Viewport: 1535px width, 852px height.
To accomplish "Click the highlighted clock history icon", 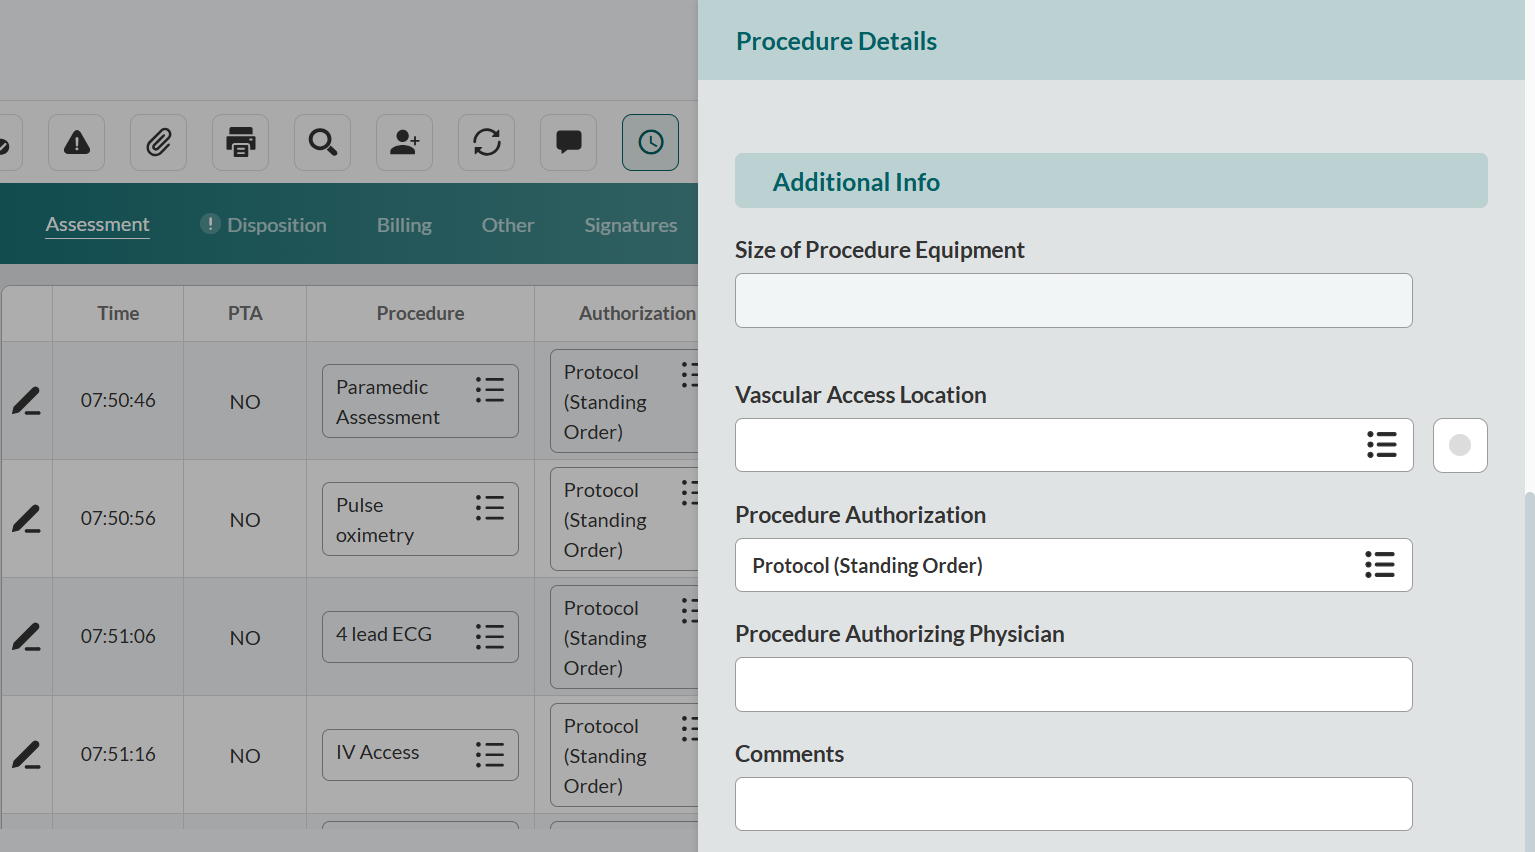I will [x=650, y=142].
